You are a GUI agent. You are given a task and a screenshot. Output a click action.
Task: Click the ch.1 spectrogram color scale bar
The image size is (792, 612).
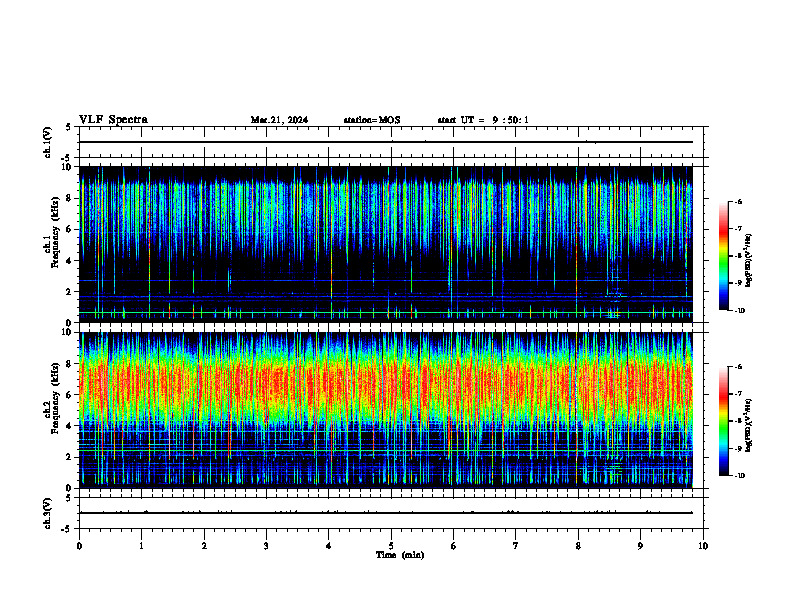(723, 256)
